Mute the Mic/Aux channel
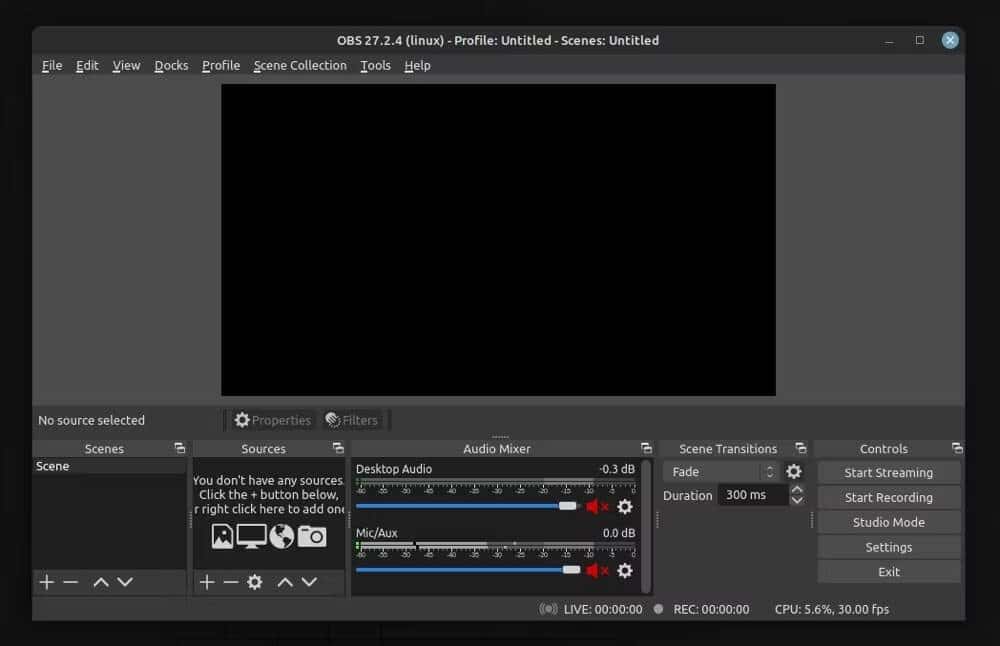The height and width of the screenshot is (646, 1000). coord(592,570)
